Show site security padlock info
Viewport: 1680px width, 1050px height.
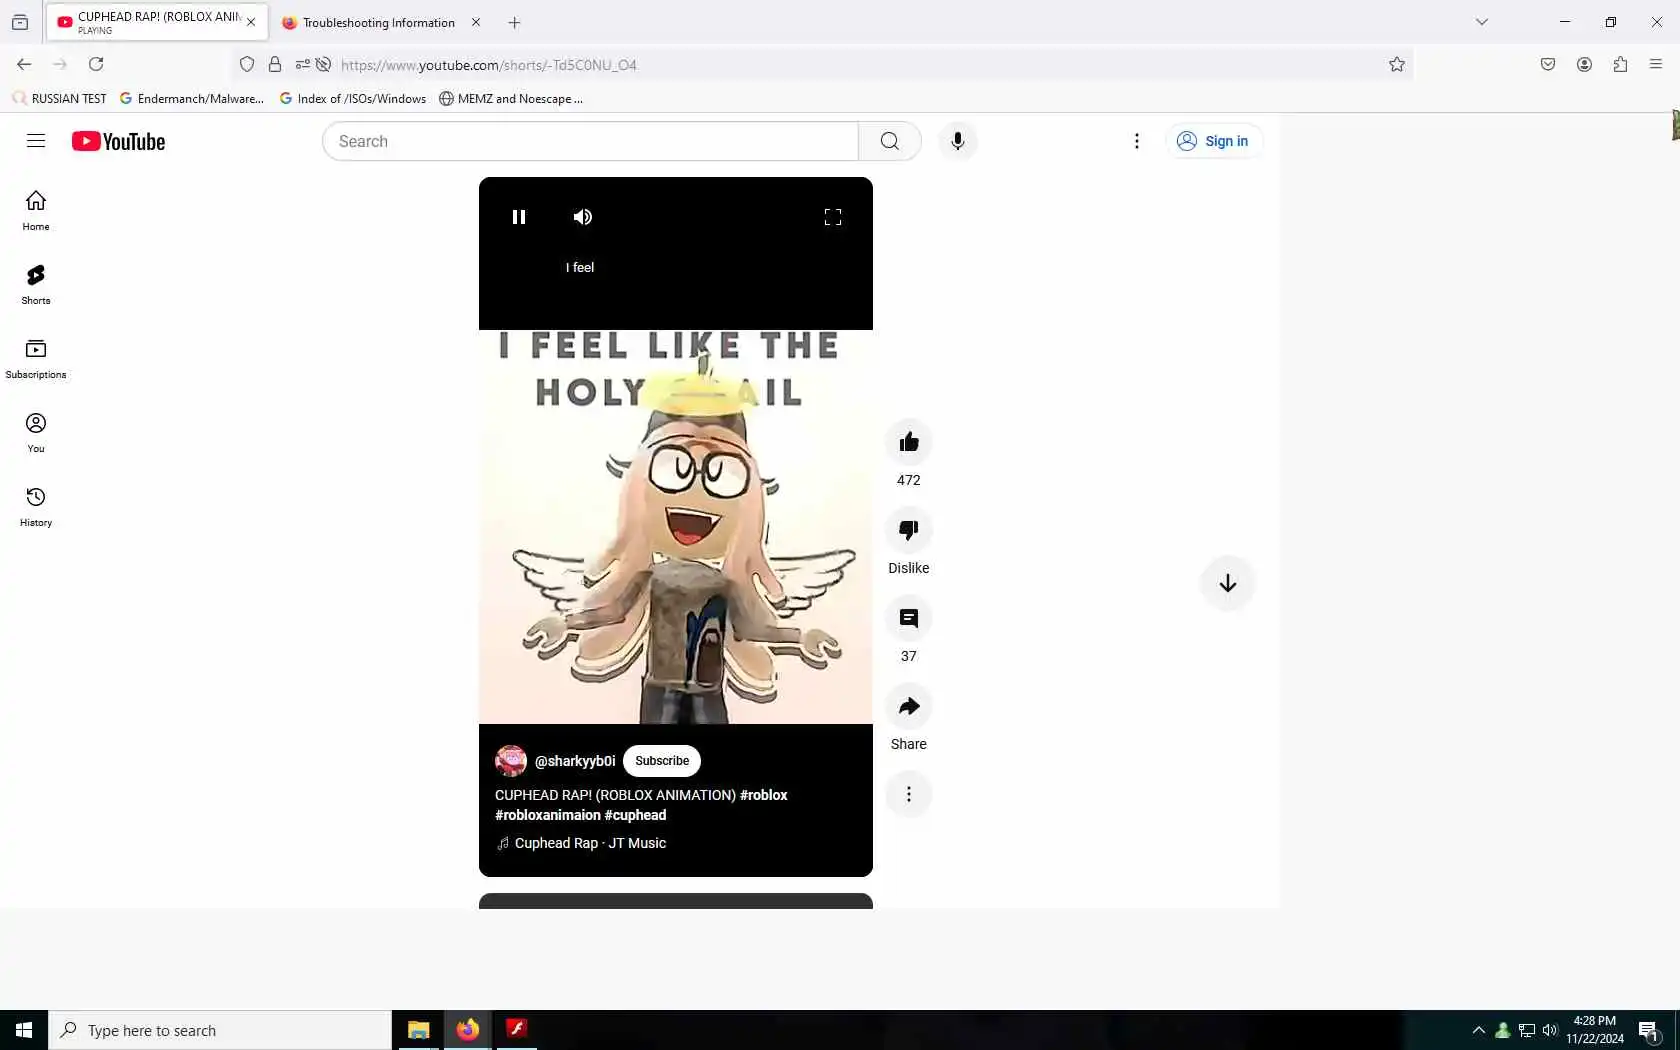(275, 64)
